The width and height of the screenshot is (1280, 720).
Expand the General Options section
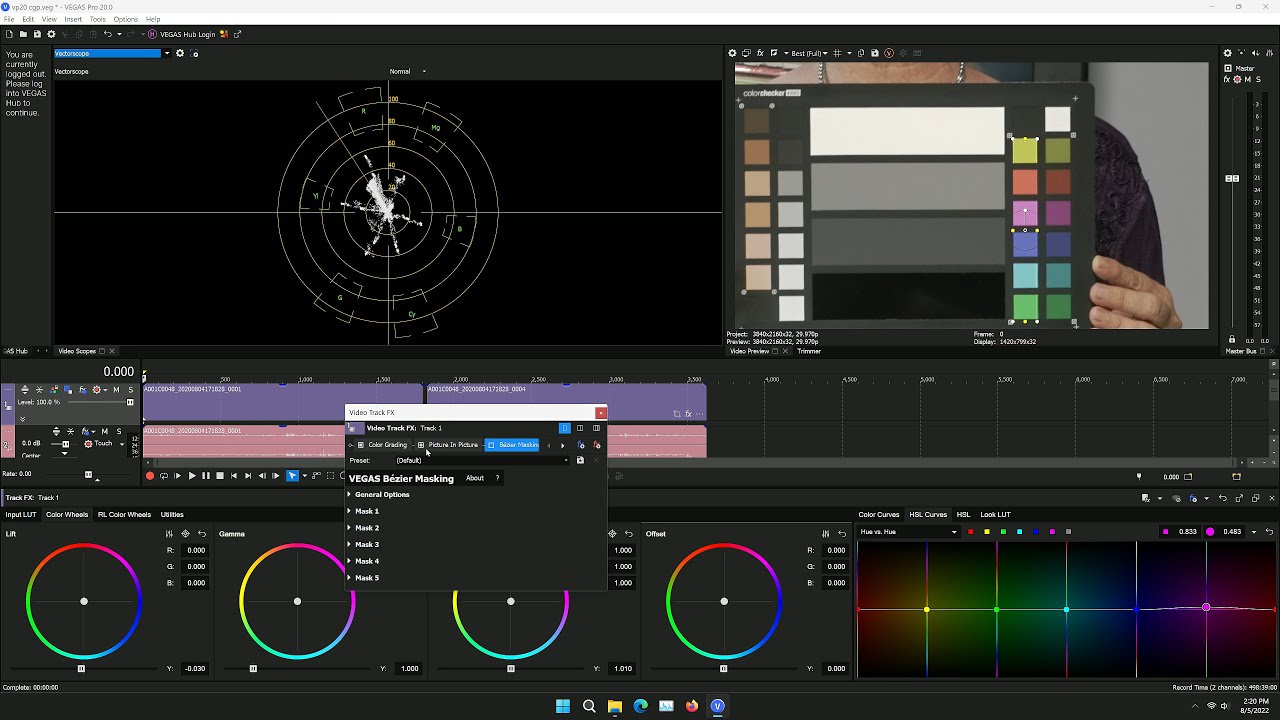[x=349, y=494]
